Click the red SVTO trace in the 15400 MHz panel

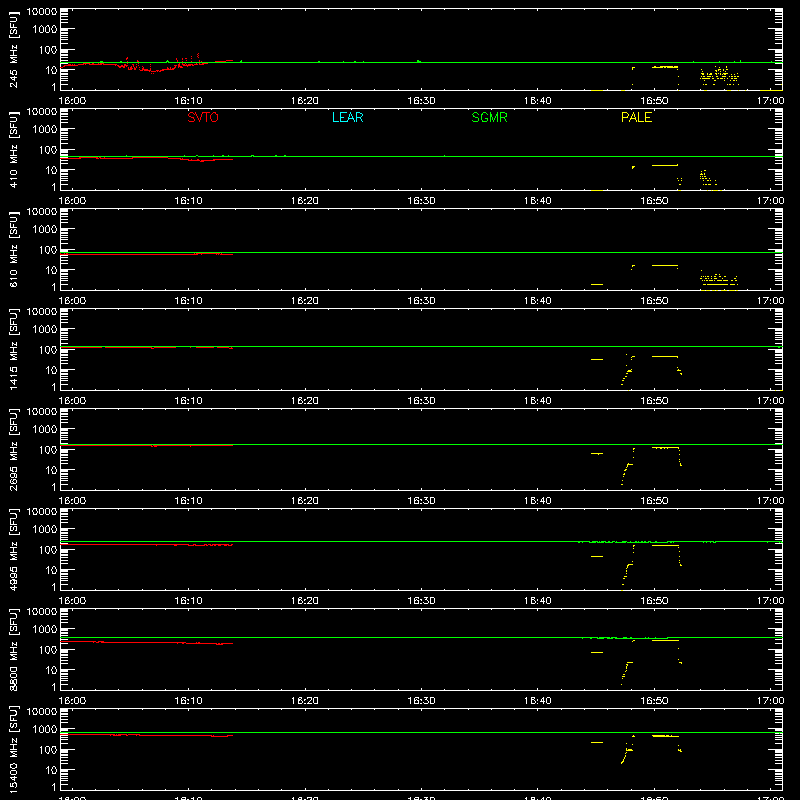146,735
